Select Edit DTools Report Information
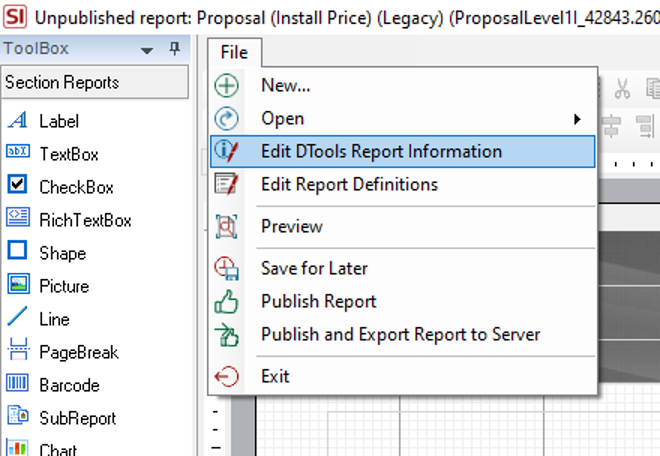 pos(402,152)
